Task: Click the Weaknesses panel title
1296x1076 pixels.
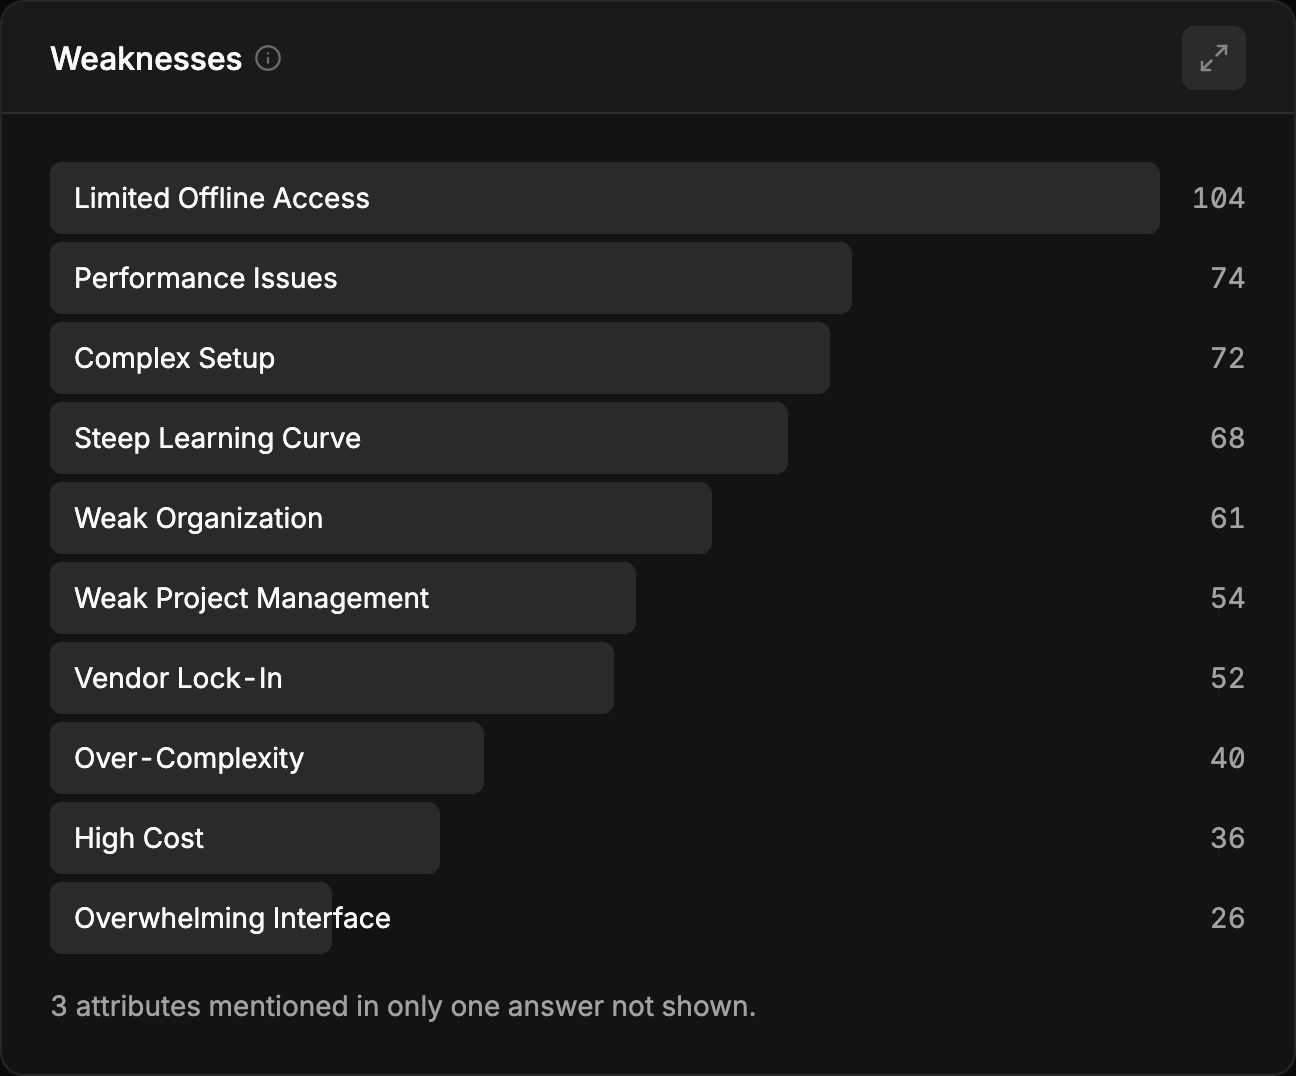Action: tap(146, 58)
